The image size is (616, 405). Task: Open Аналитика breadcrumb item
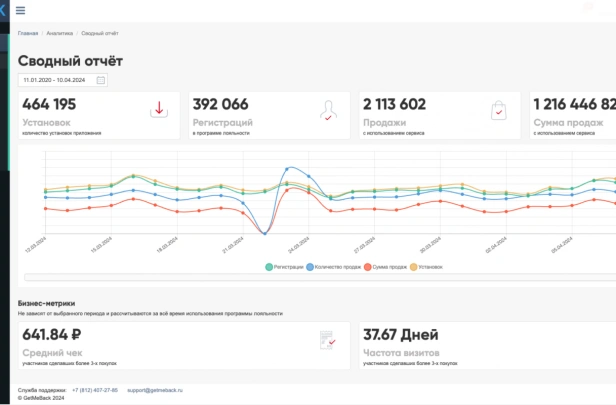(60, 33)
